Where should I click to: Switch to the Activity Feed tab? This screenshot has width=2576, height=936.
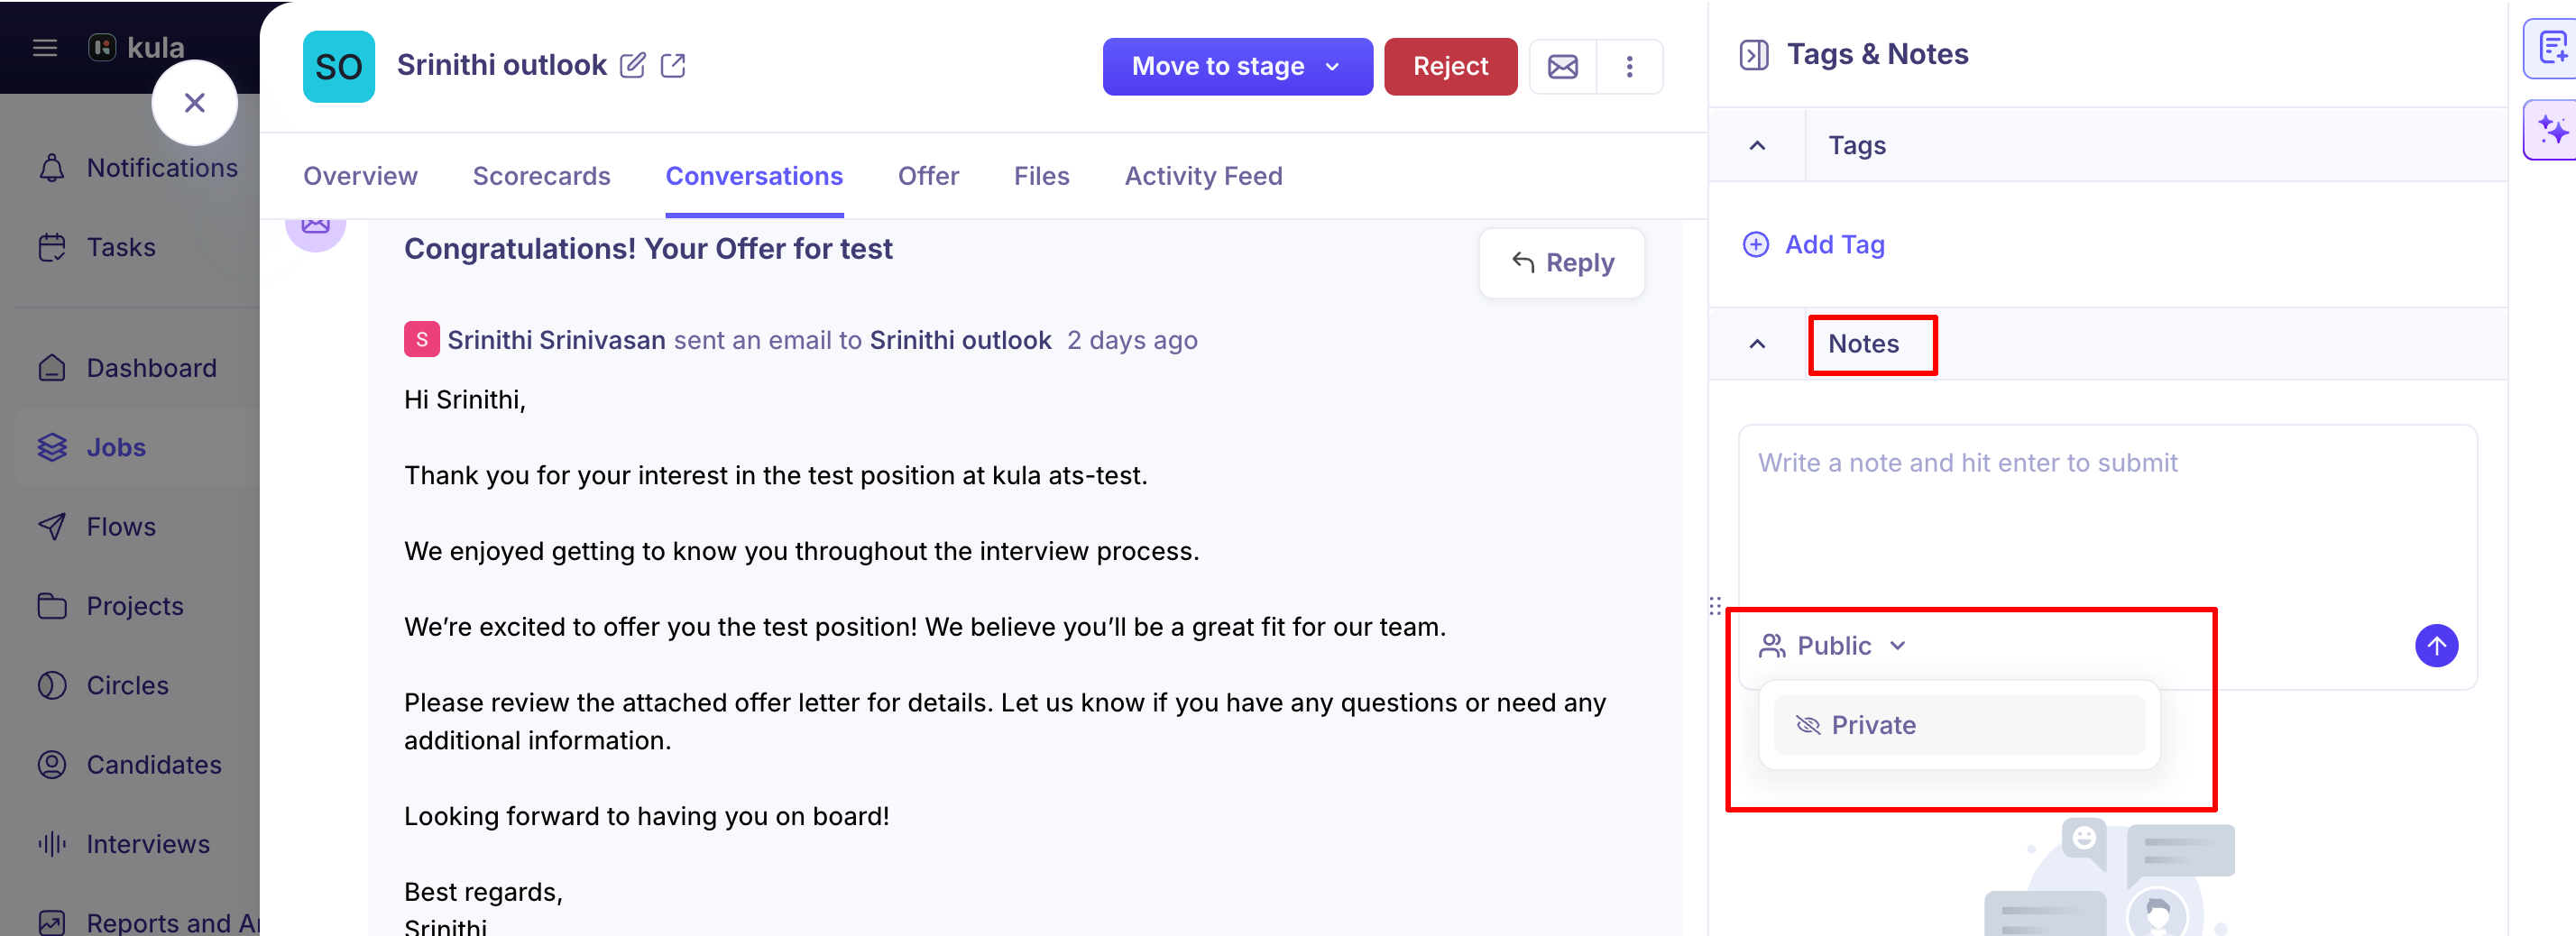(x=1203, y=176)
